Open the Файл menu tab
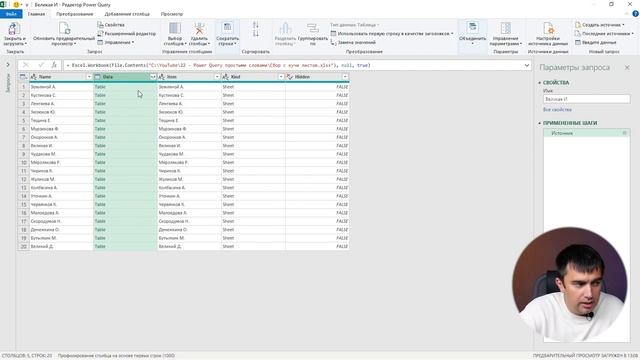The height and width of the screenshot is (360, 640). pyautogui.click(x=11, y=14)
